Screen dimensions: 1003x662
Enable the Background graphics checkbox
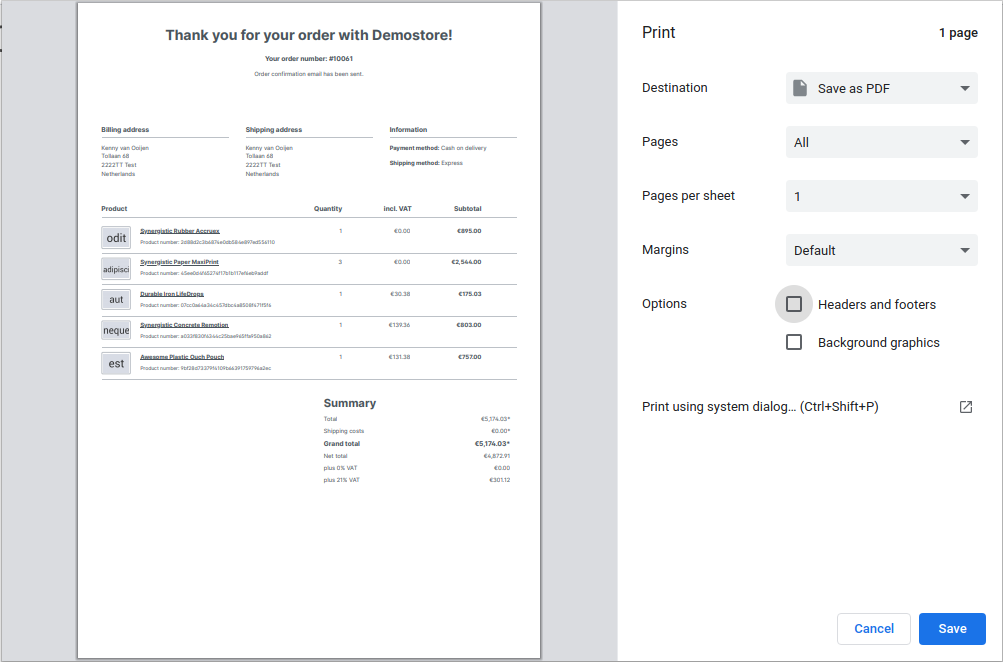(794, 342)
